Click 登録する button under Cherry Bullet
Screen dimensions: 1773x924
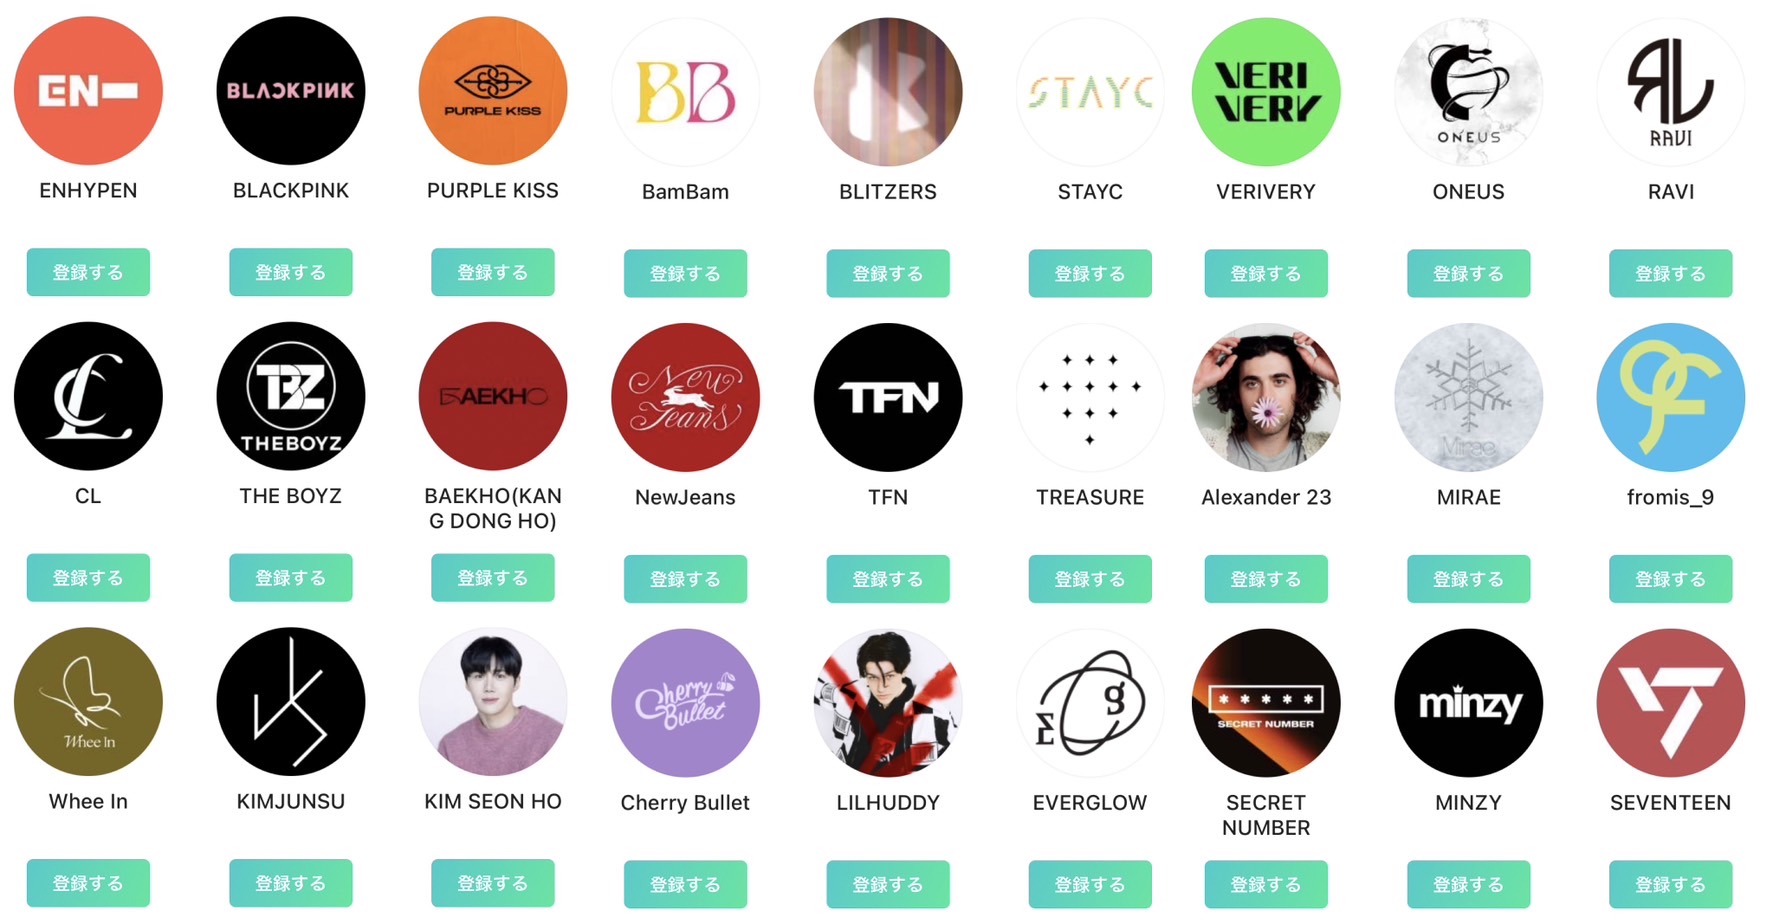pyautogui.click(x=685, y=884)
